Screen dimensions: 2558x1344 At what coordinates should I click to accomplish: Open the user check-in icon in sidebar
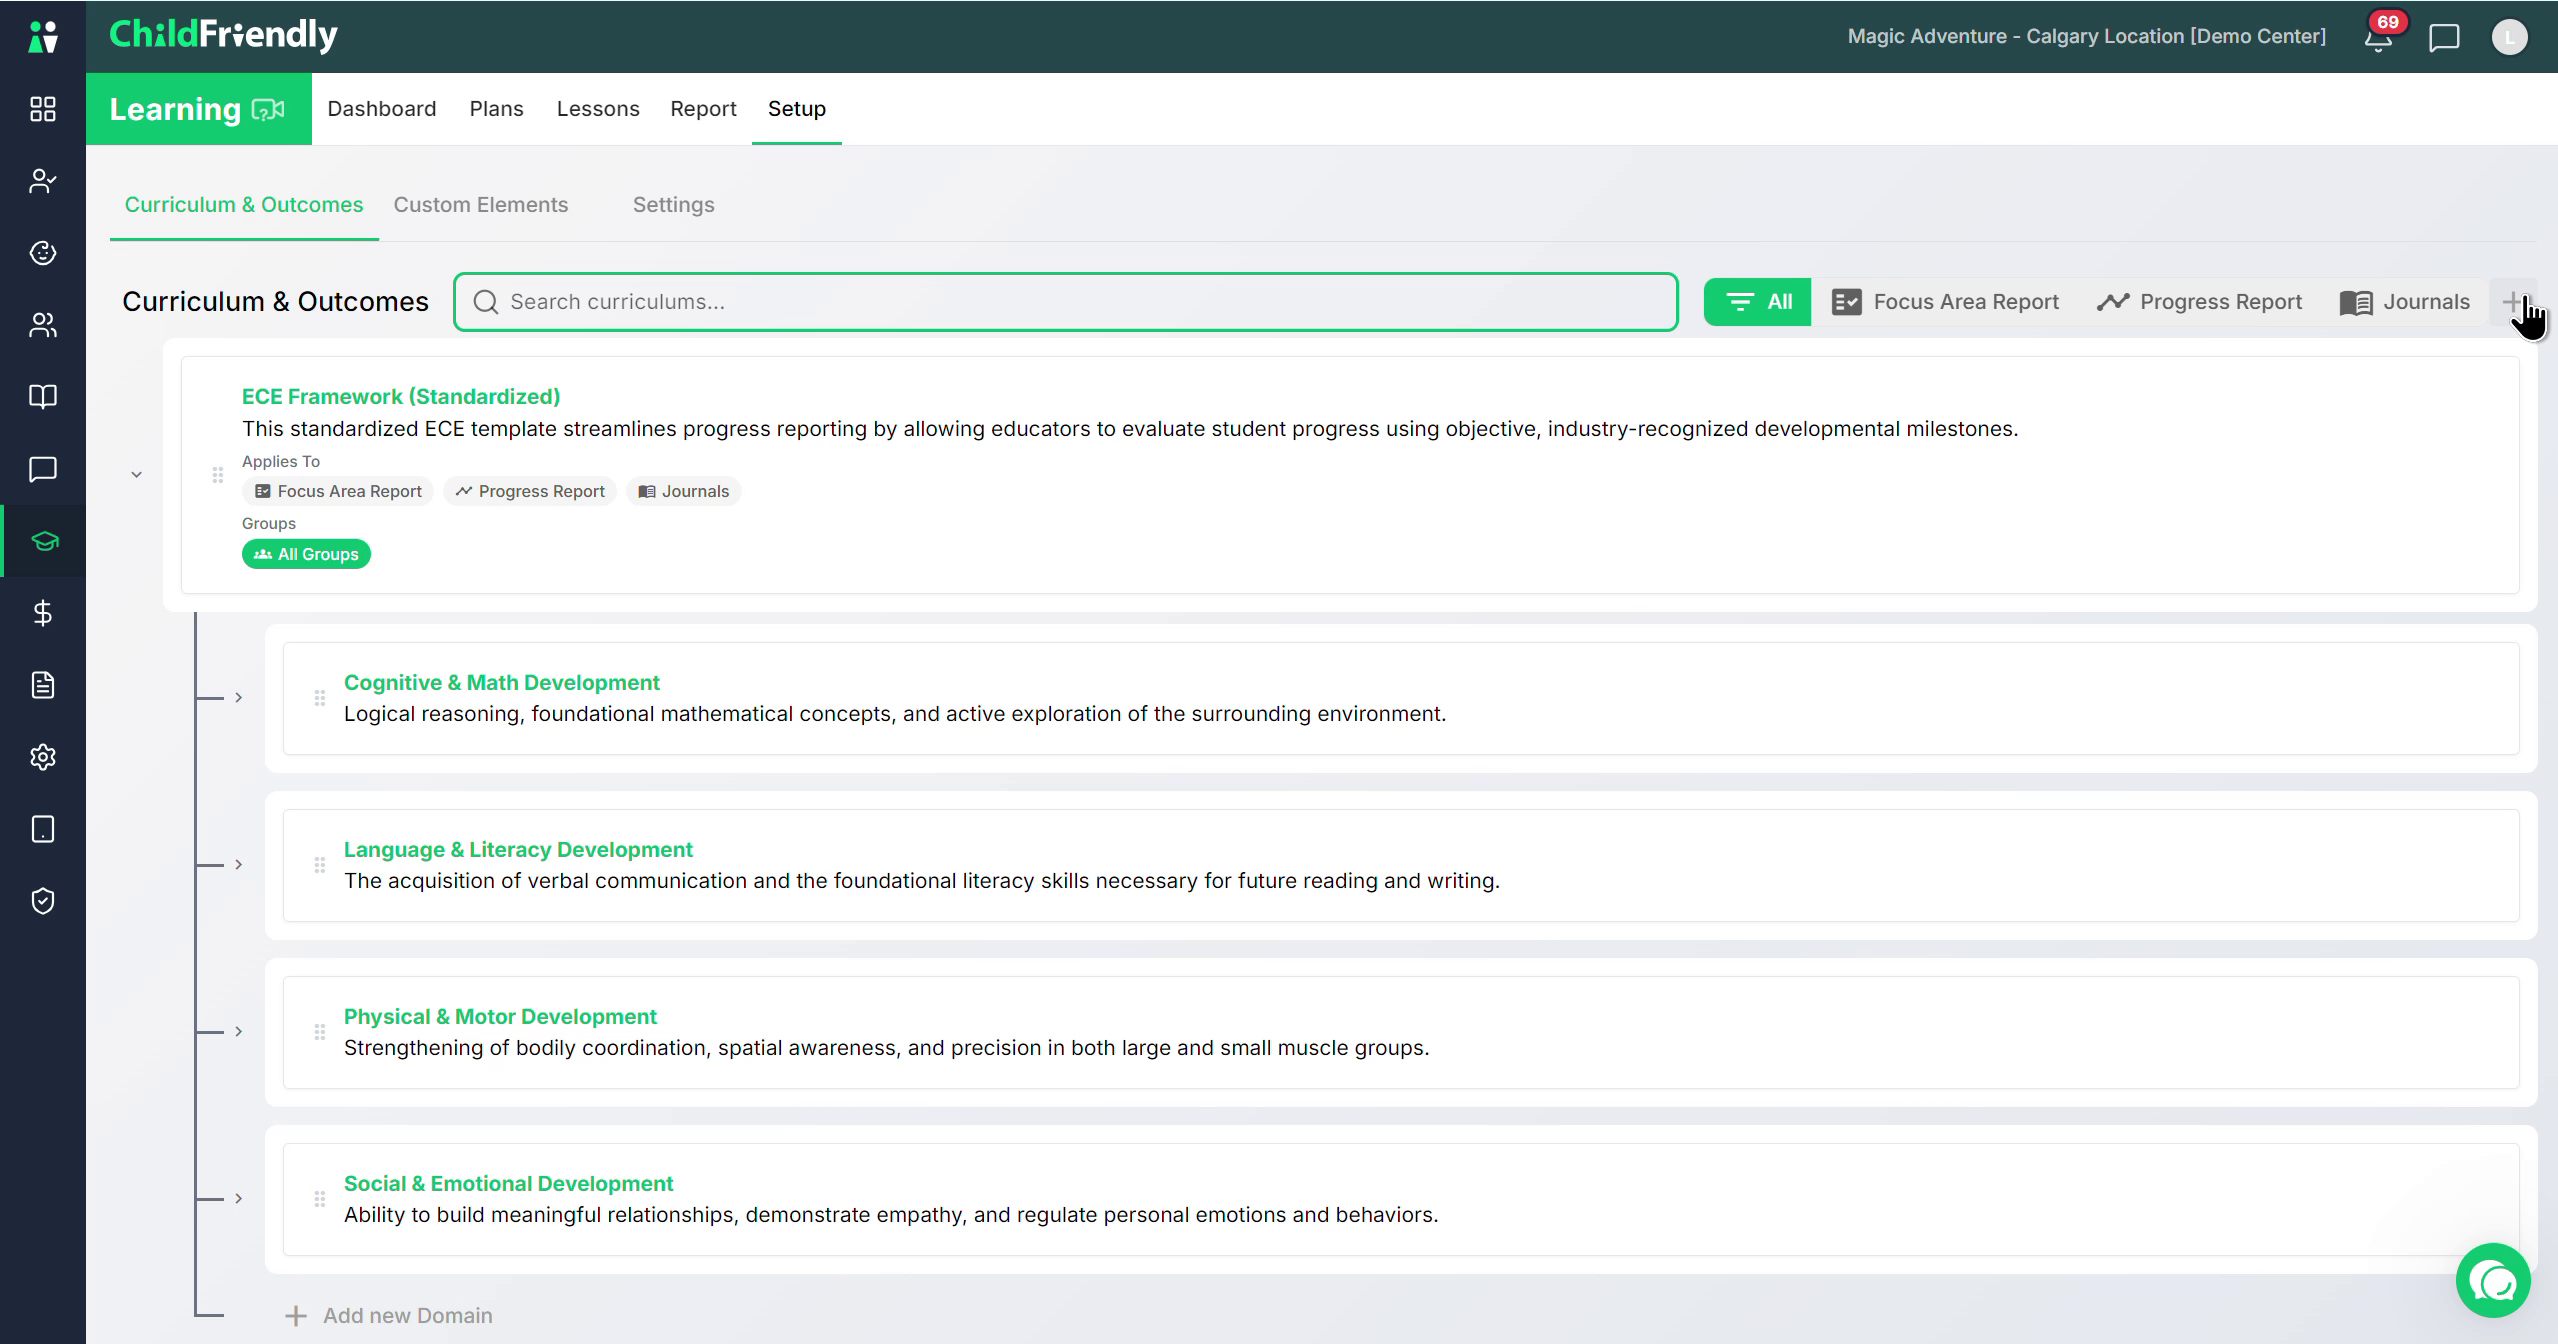[x=43, y=181]
